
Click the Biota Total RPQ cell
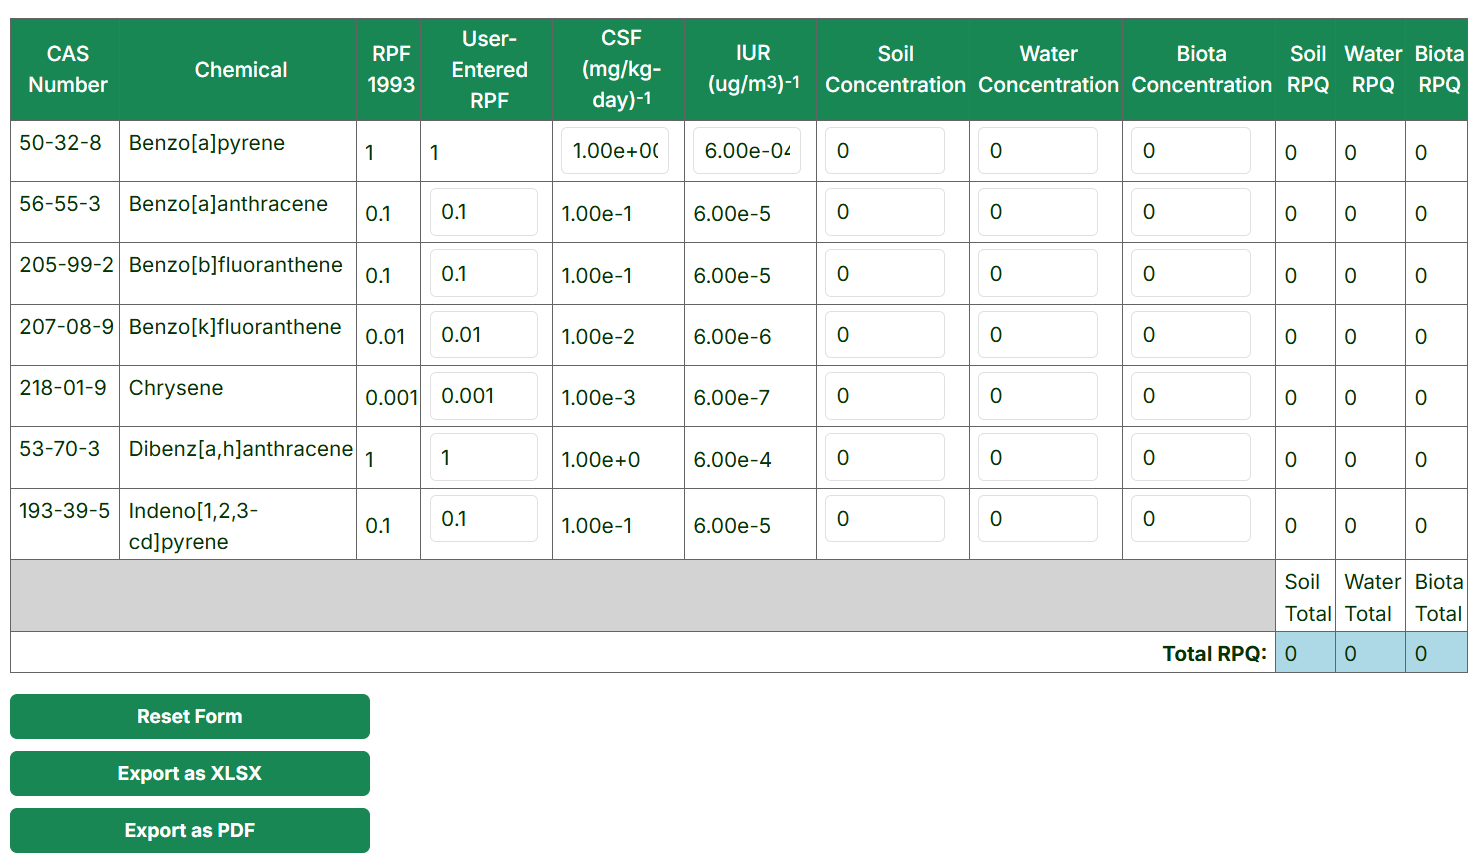[1436, 653]
